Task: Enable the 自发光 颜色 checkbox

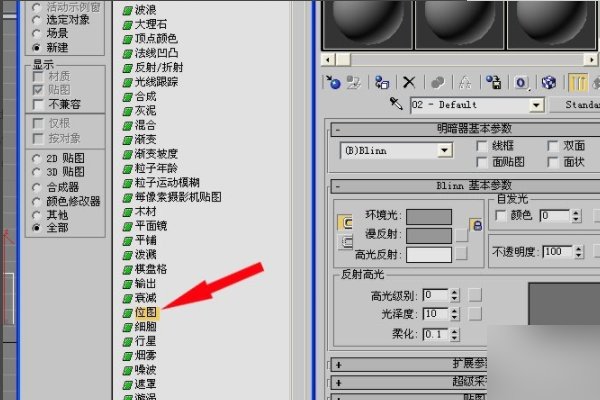Action: (x=501, y=216)
